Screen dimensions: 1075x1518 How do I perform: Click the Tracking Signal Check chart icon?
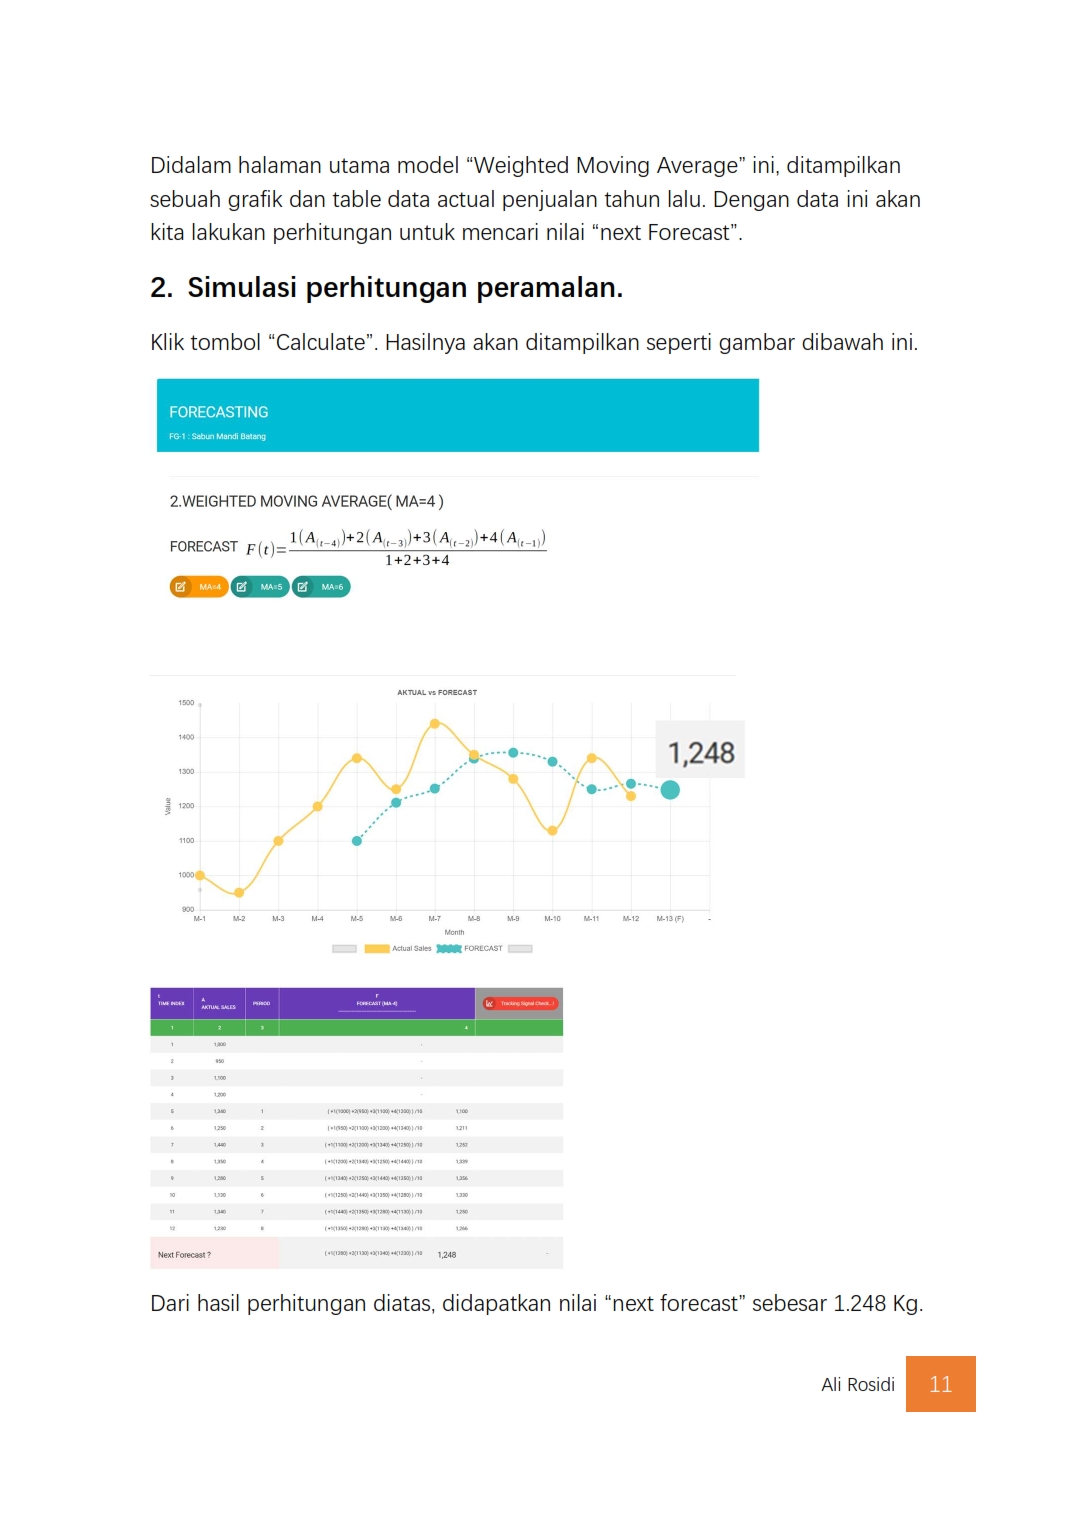tap(490, 1003)
